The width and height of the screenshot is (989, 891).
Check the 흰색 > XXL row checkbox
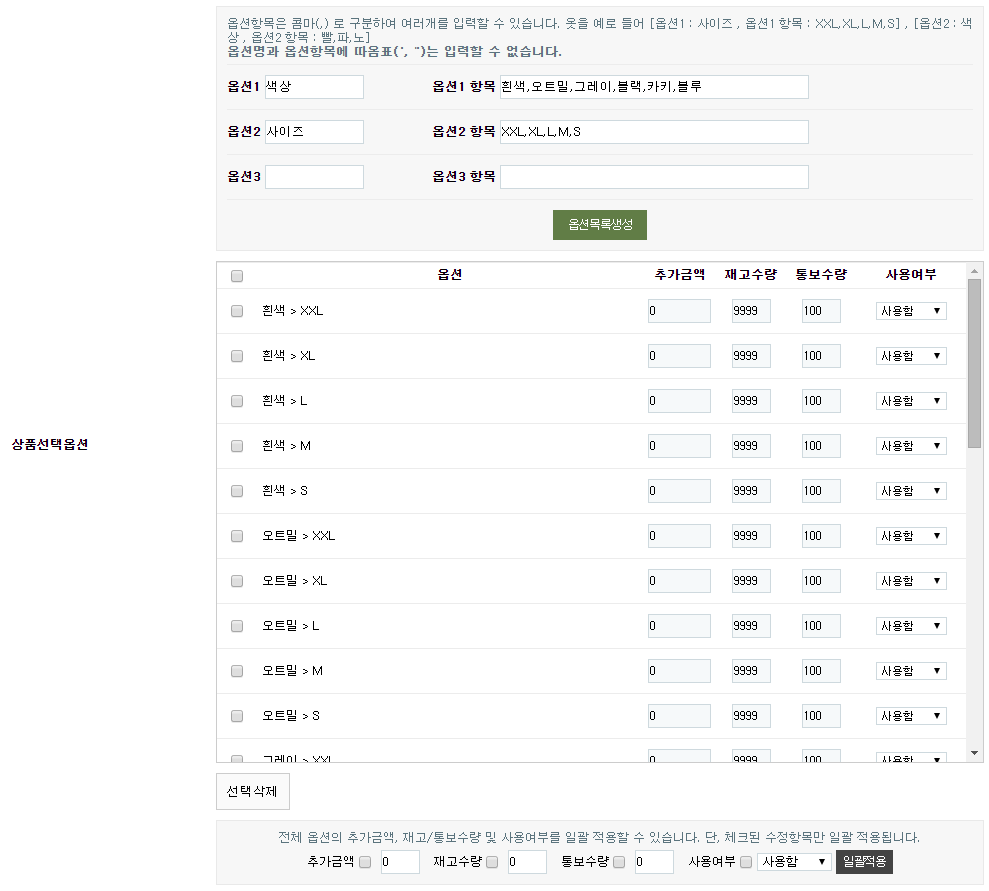point(237,311)
